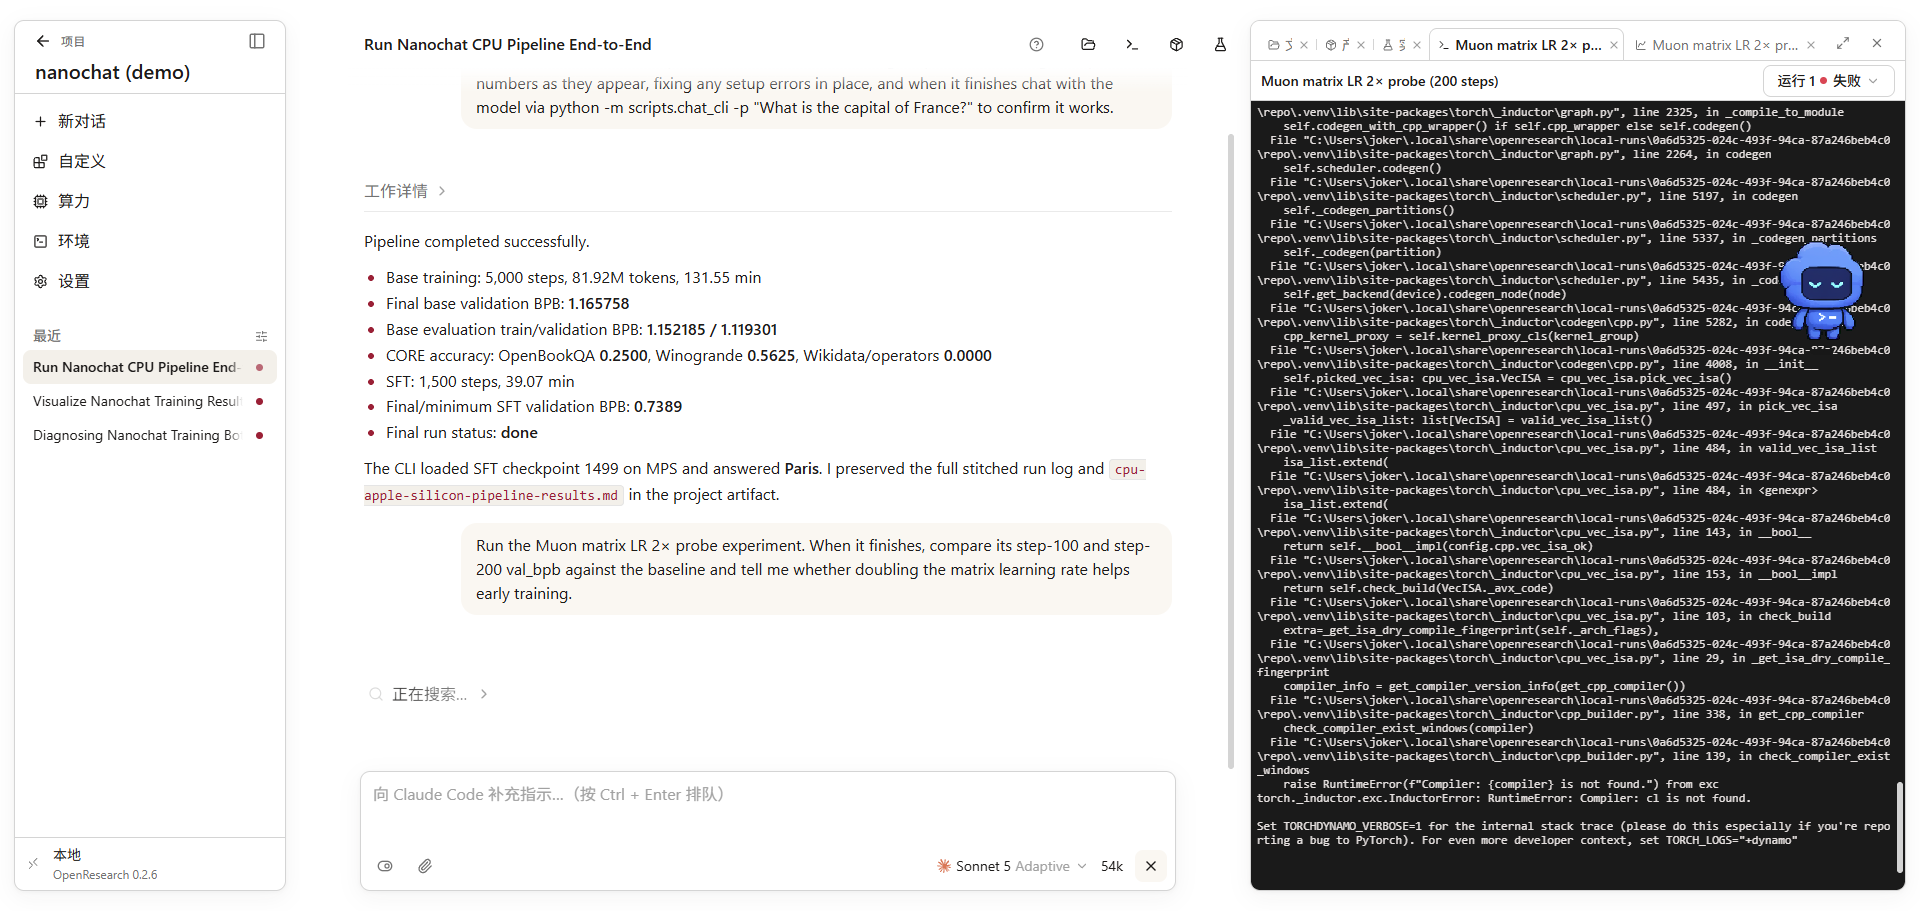Open the 运行 1 失败 run selector dropdown

1828,81
